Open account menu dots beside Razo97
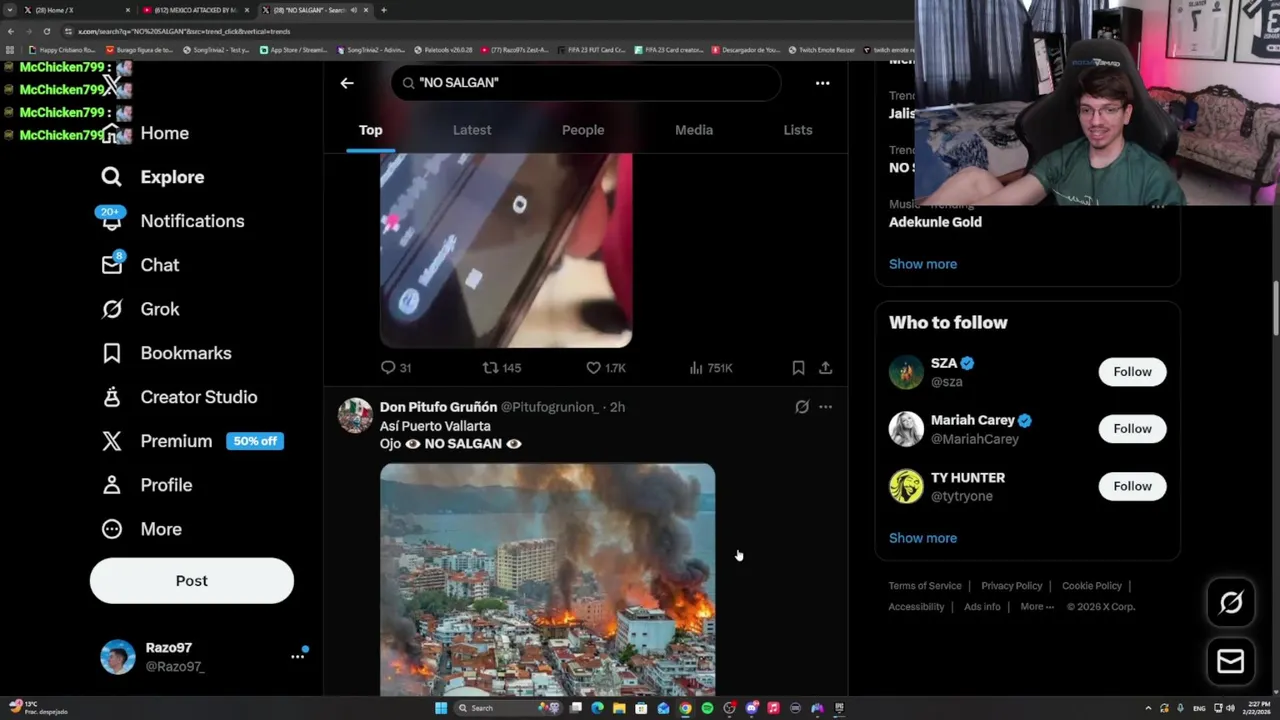The image size is (1280, 720). click(x=297, y=656)
